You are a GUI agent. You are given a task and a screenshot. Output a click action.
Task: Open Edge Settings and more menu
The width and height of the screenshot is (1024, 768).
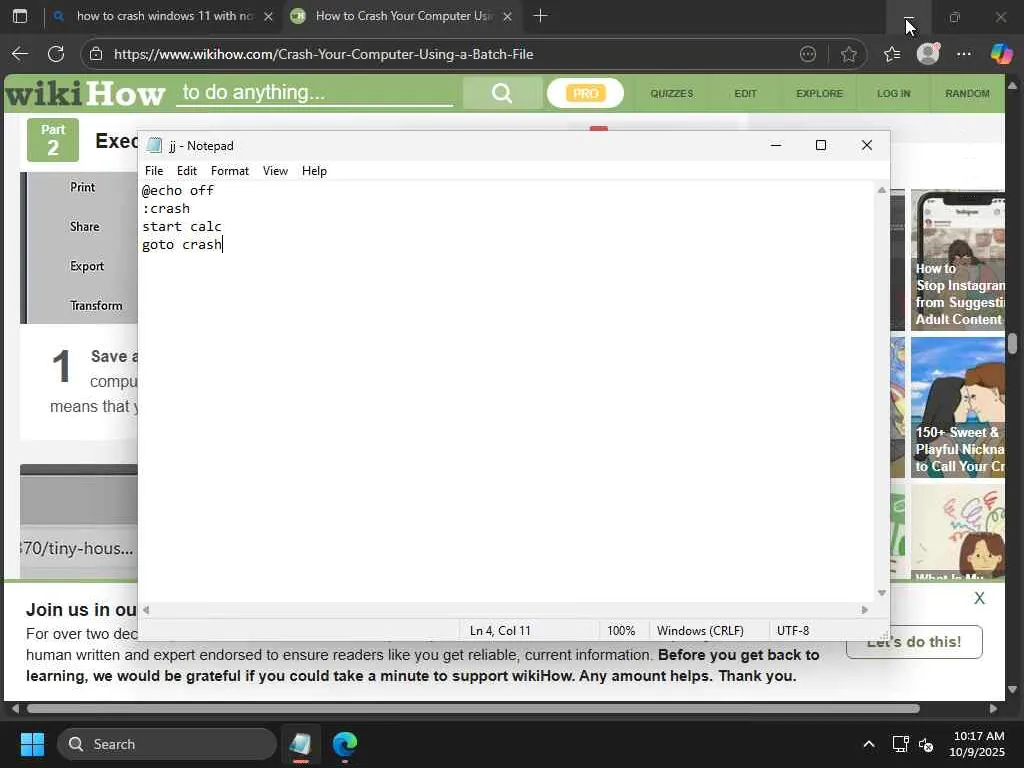[964, 54]
